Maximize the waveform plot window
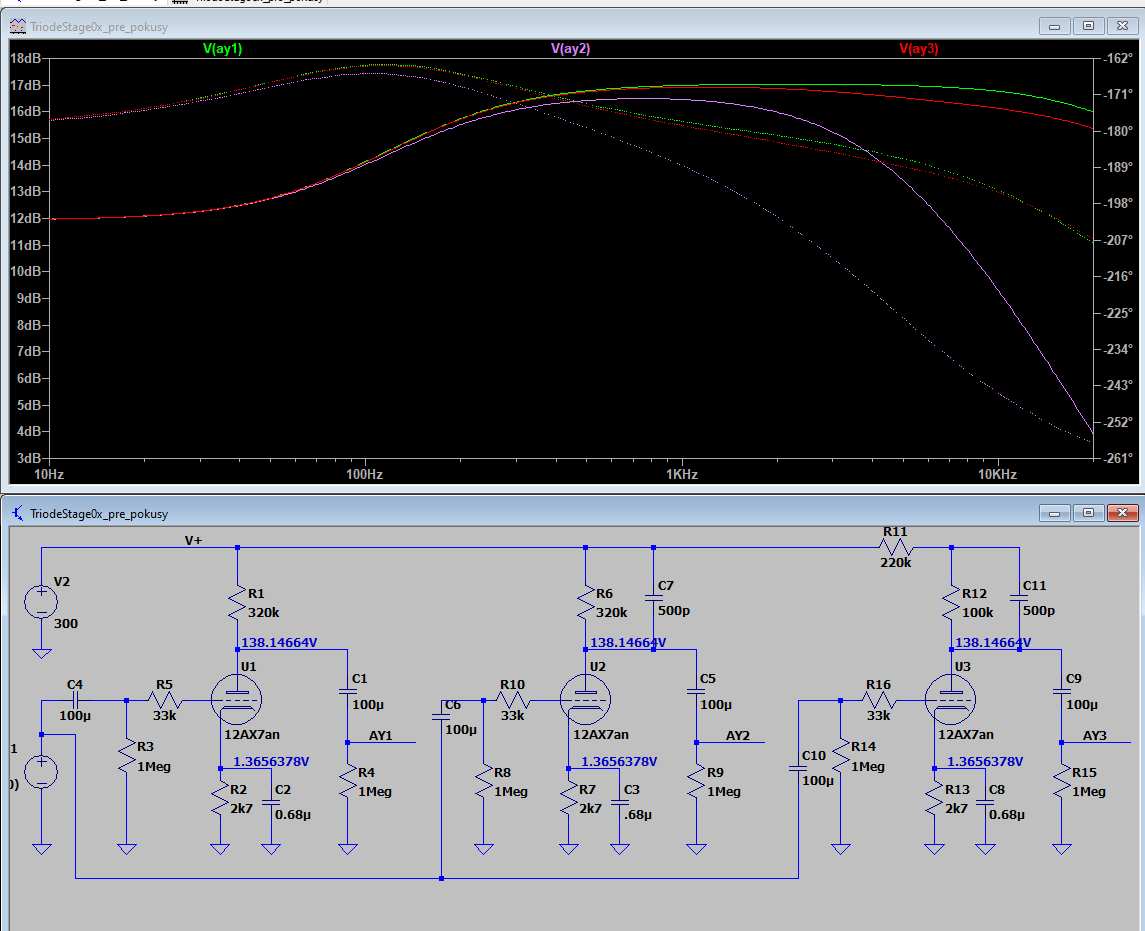Screen dimensions: 1145x931 (1089, 25)
